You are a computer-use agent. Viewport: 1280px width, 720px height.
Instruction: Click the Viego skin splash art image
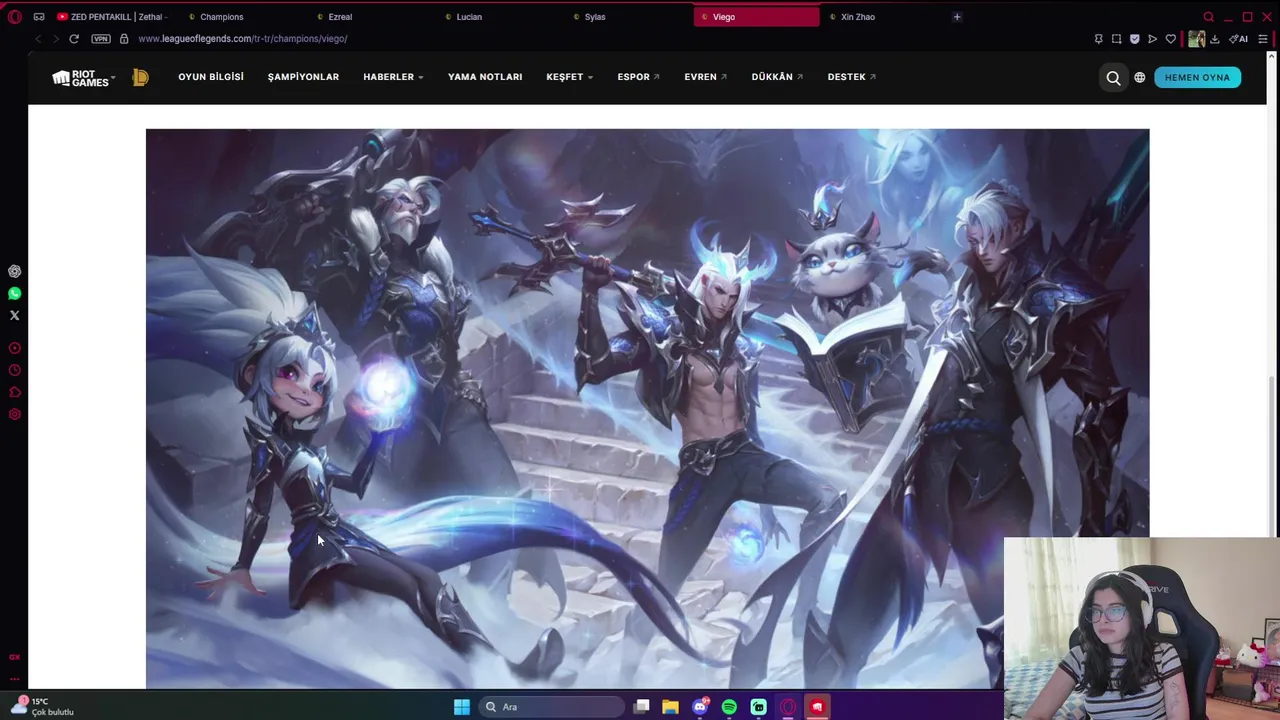coord(647,408)
